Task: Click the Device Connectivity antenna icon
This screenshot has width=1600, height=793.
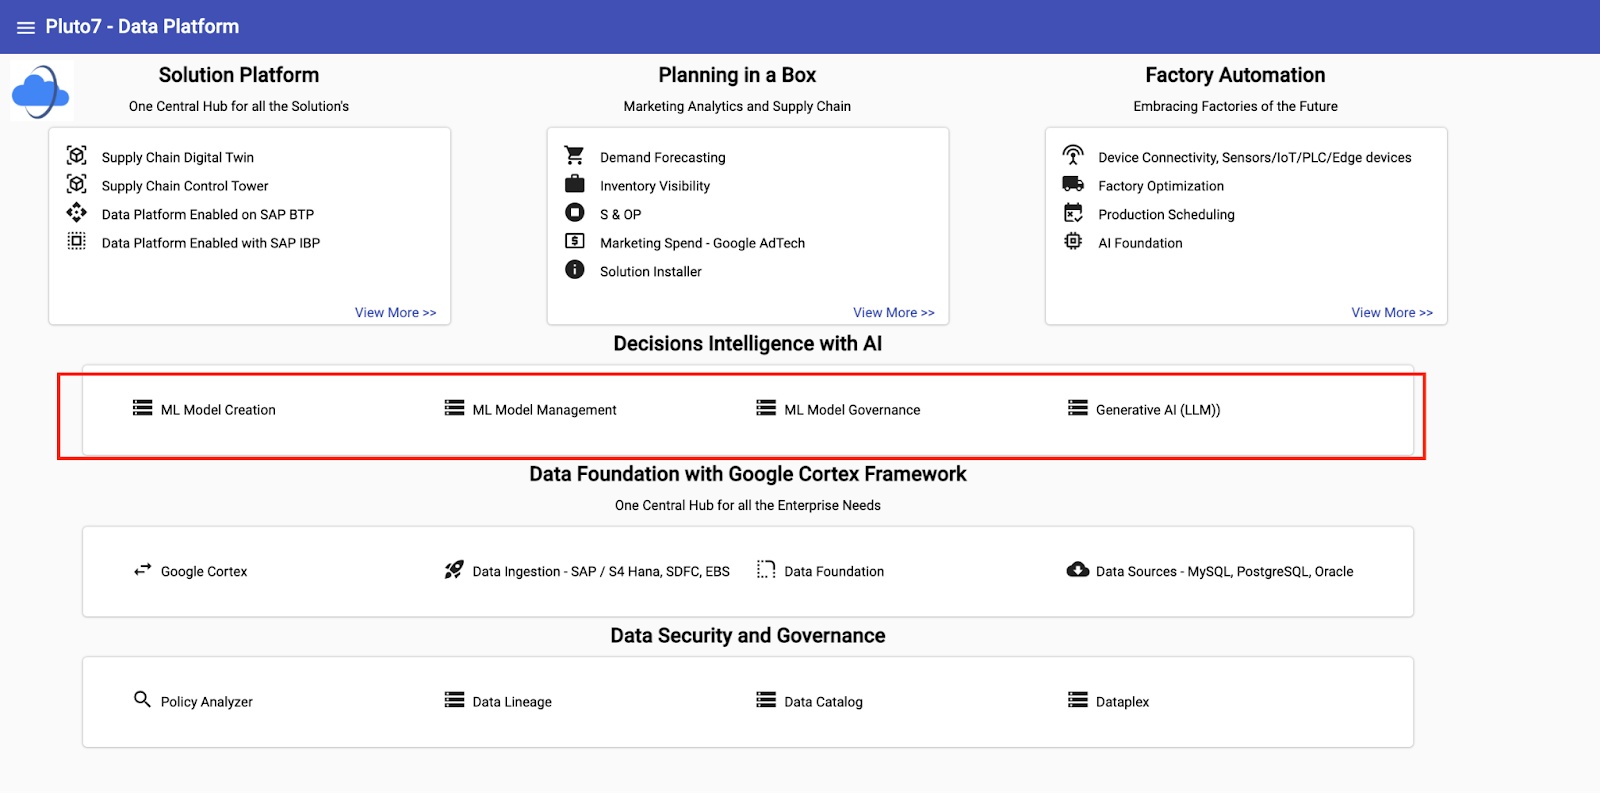Action: click(1073, 155)
